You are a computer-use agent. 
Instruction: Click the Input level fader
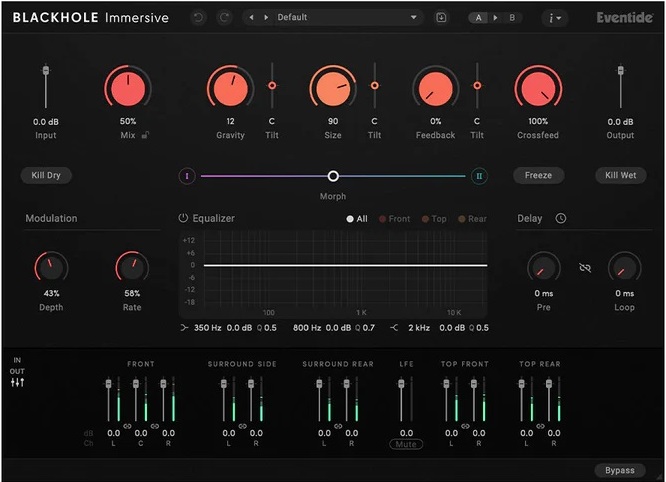pos(46,70)
